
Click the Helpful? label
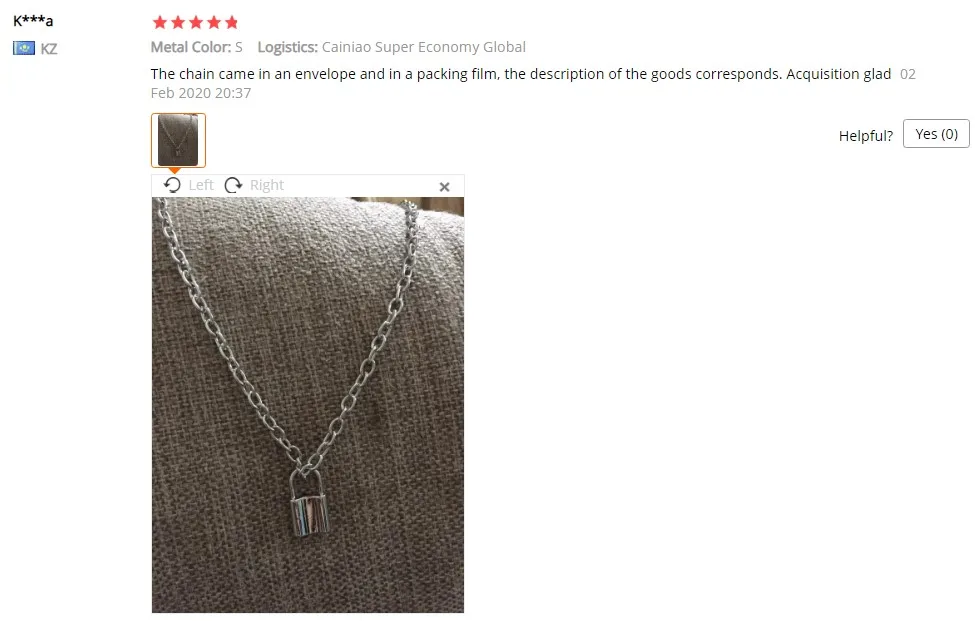866,136
